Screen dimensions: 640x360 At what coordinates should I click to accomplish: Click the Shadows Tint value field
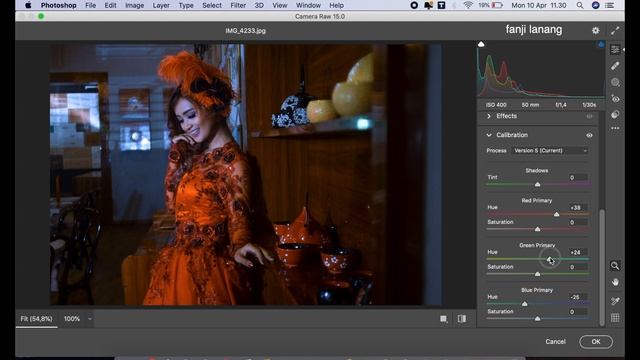578,178
